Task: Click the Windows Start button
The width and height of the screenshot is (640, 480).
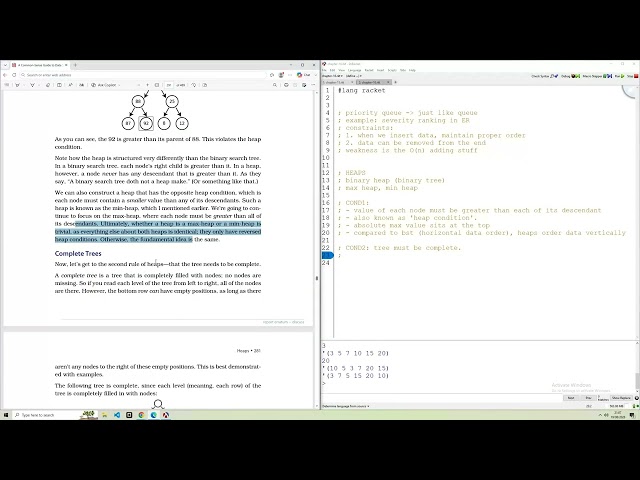Action: (x=6, y=415)
